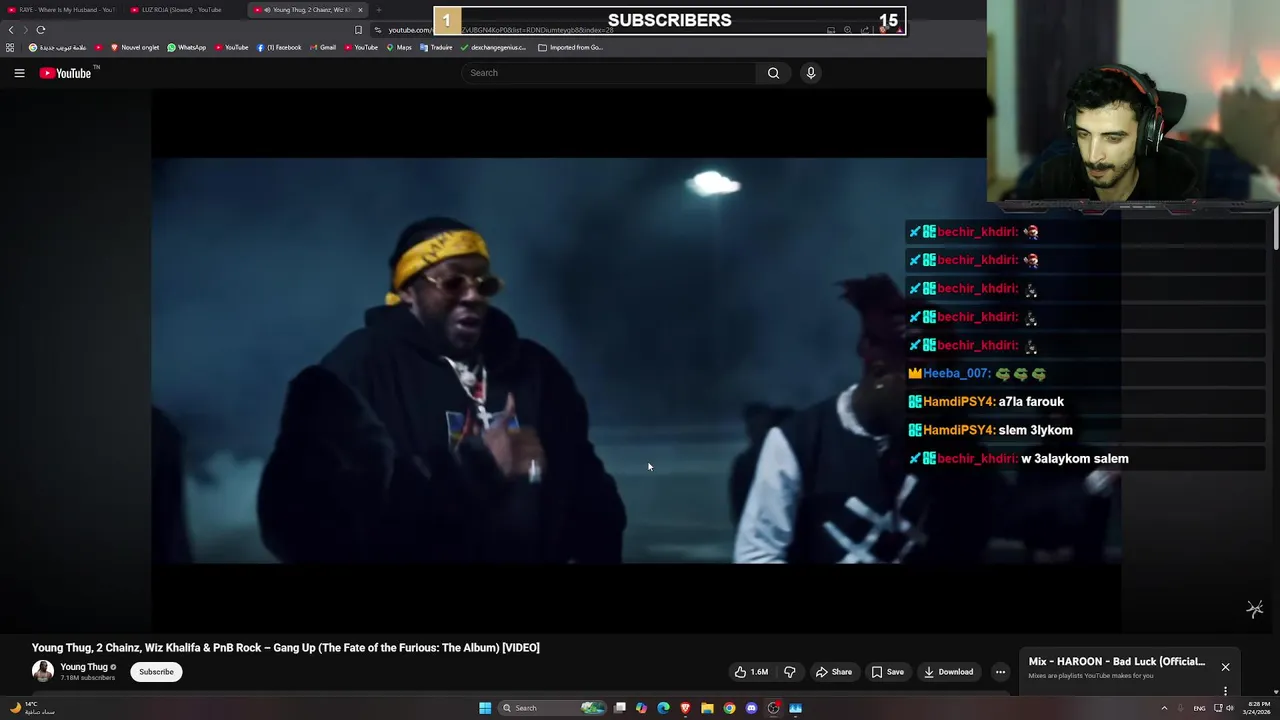
Task: Switch the ENG input language indicator
Action: pyautogui.click(x=1199, y=708)
